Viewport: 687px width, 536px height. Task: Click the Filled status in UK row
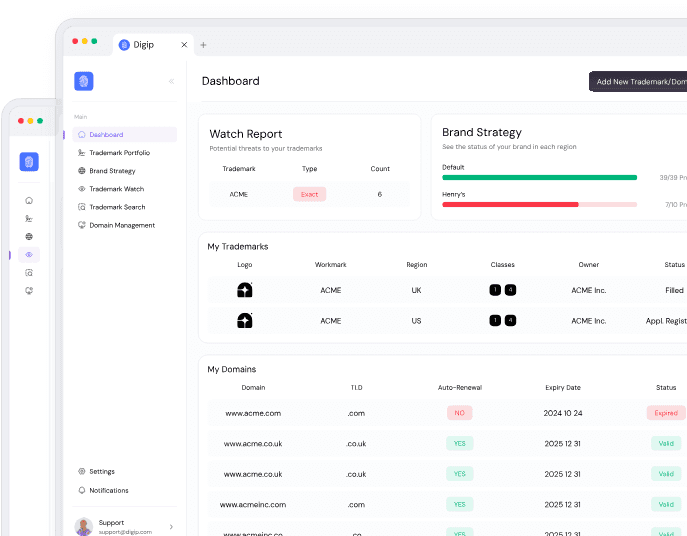tap(674, 290)
